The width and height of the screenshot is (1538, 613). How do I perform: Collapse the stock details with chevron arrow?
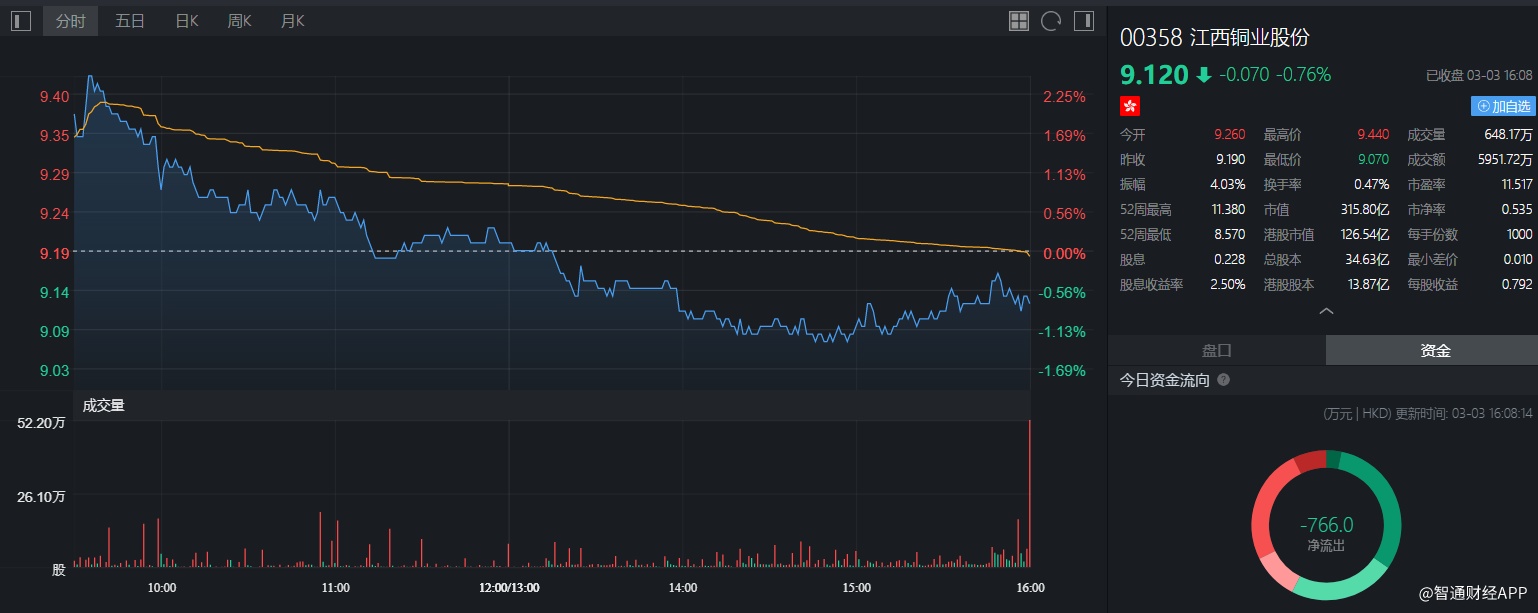click(1326, 311)
